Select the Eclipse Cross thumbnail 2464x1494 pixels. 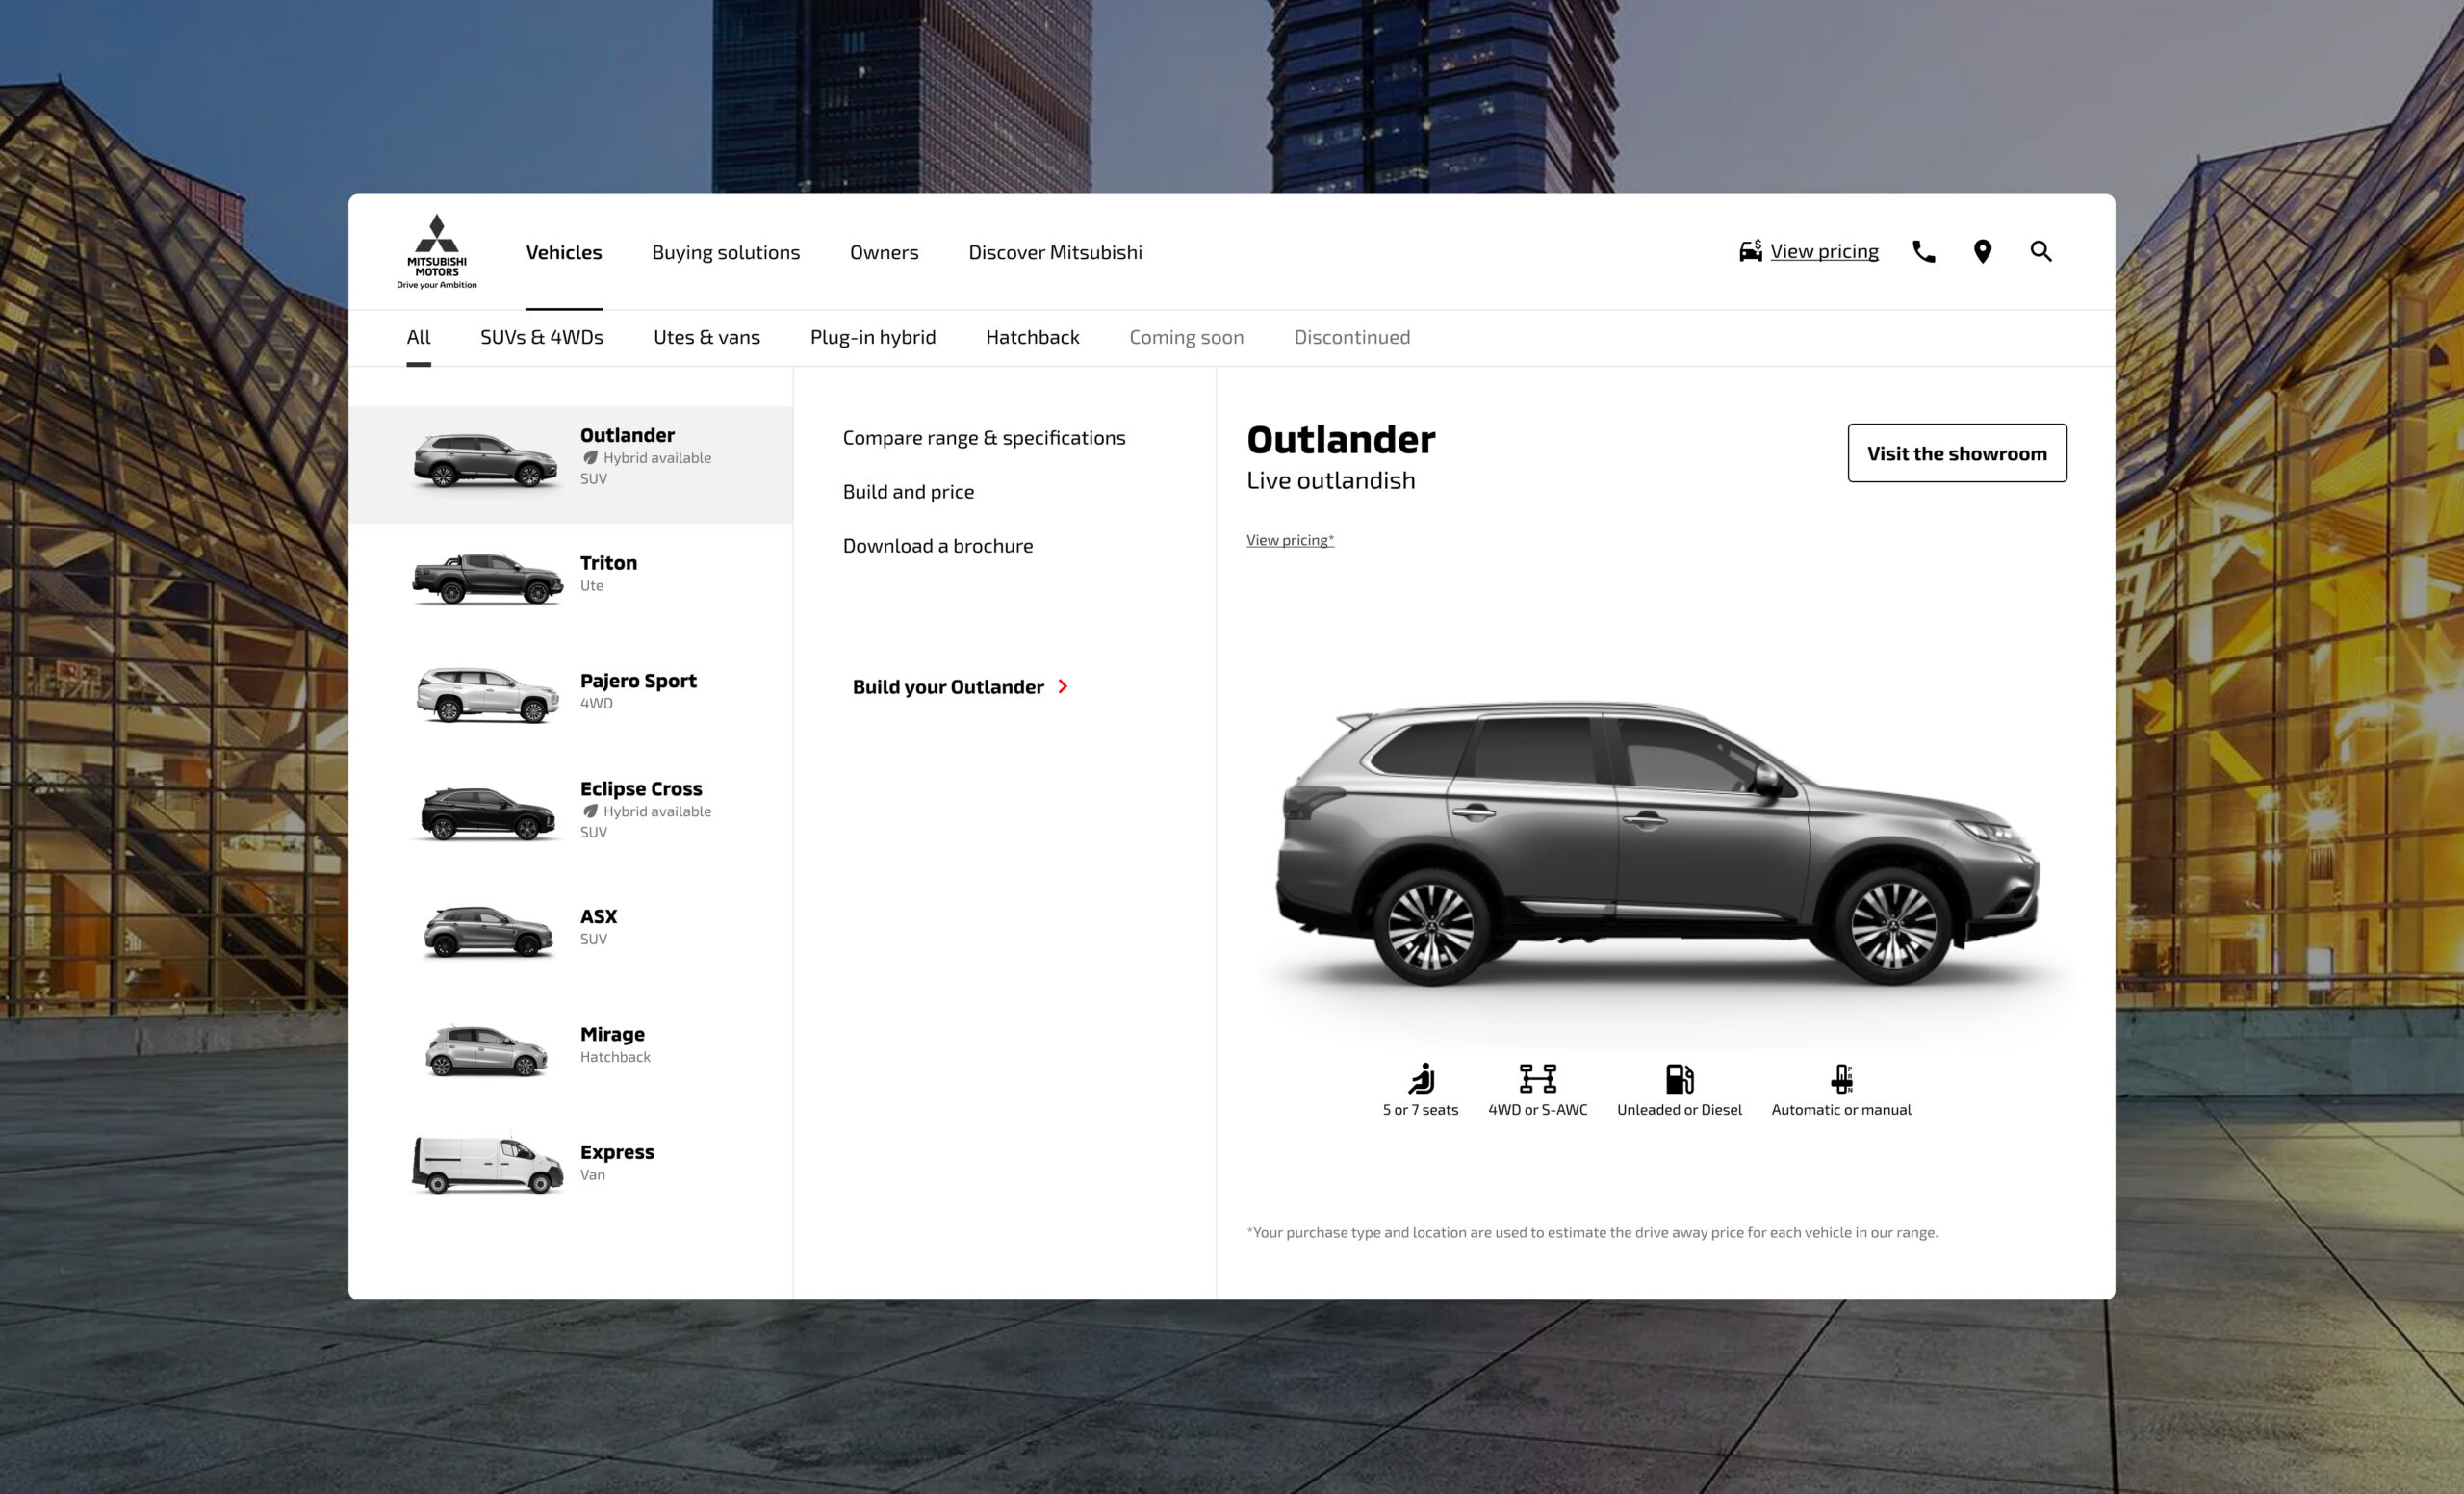coord(487,814)
